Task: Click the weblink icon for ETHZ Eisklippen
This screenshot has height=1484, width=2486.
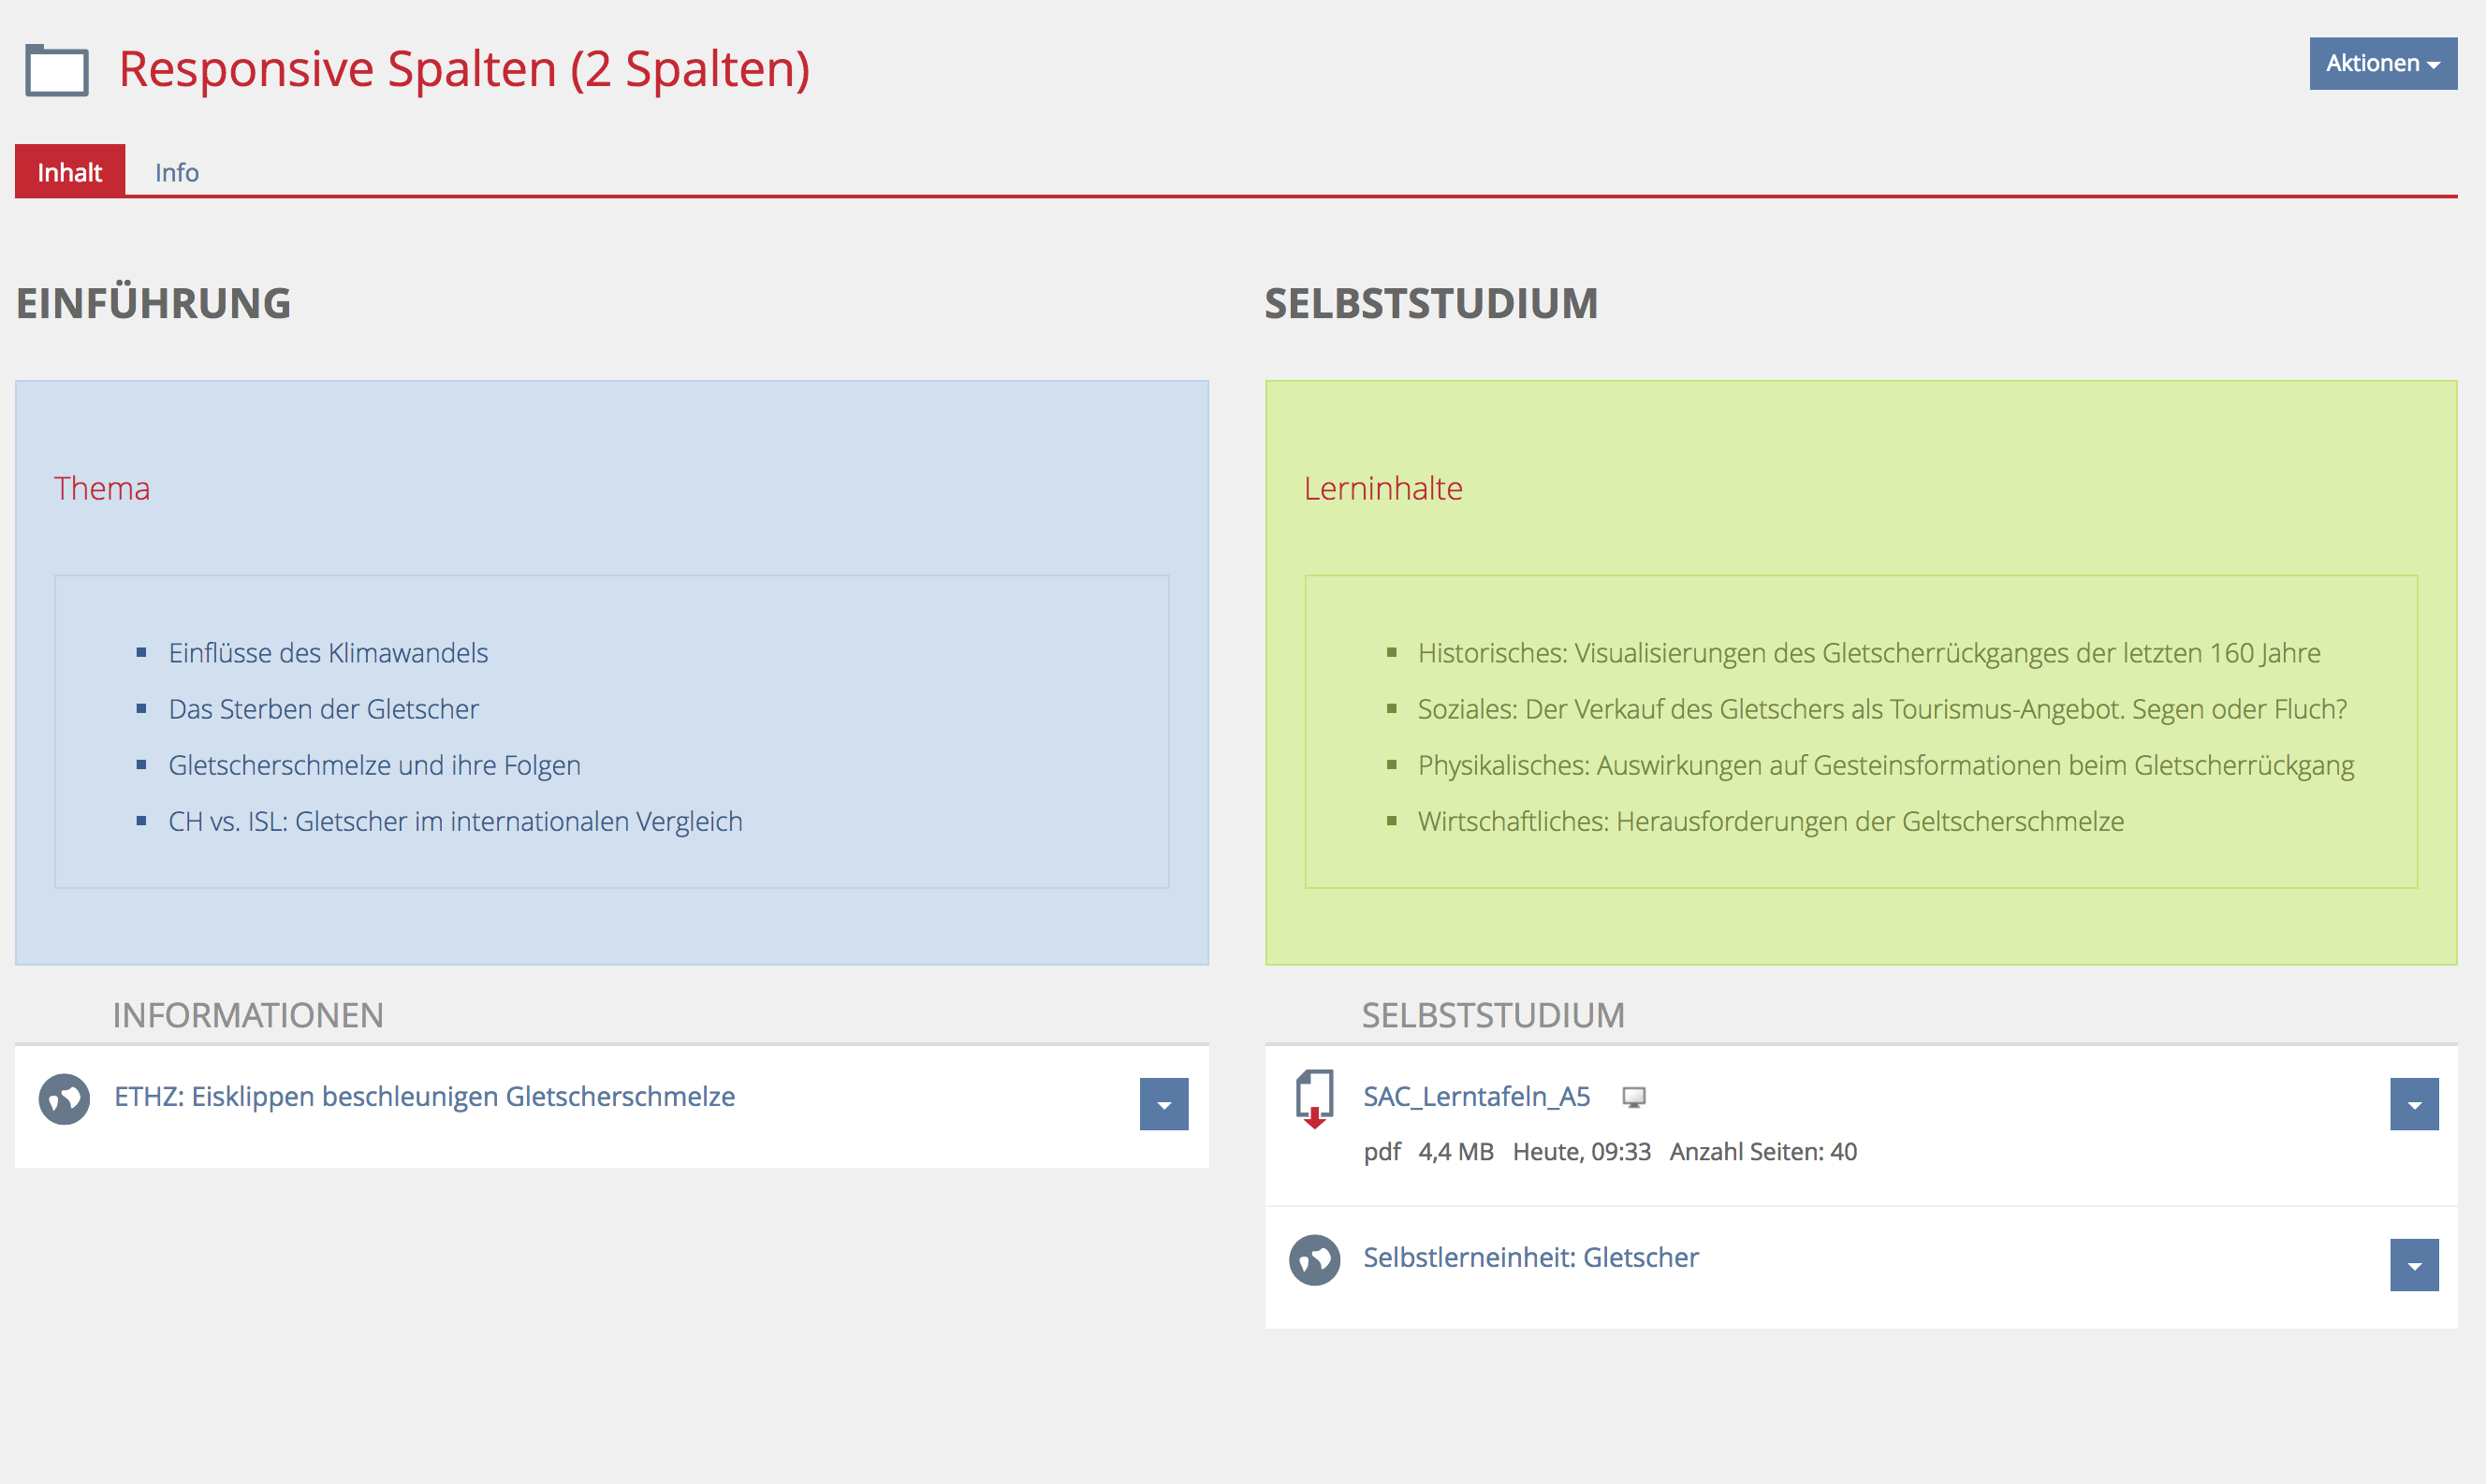Action: (x=64, y=1099)
